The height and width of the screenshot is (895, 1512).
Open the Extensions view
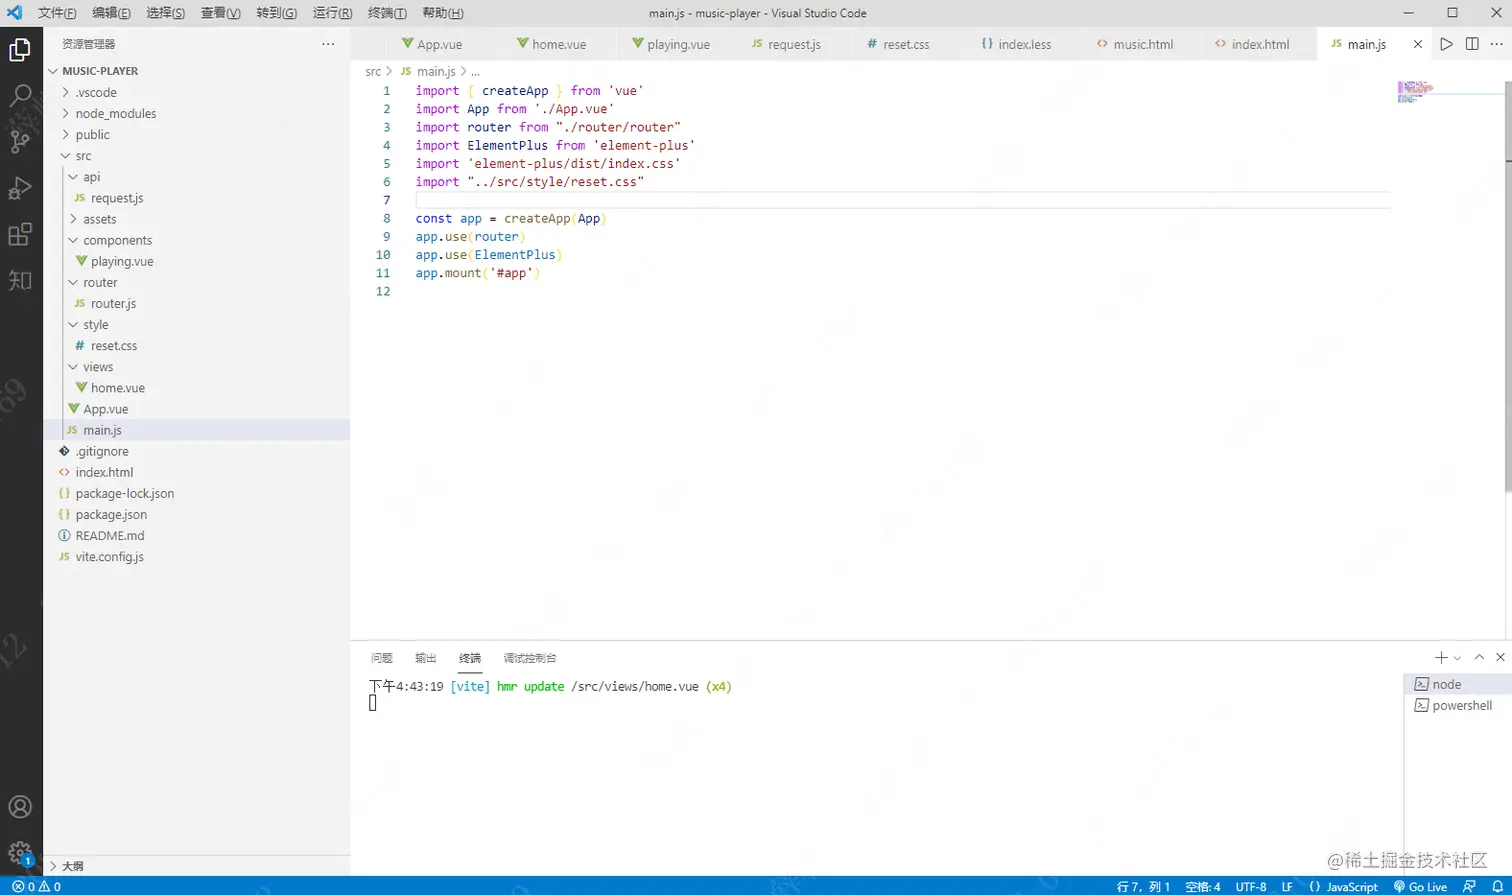[x=20, y=234]
